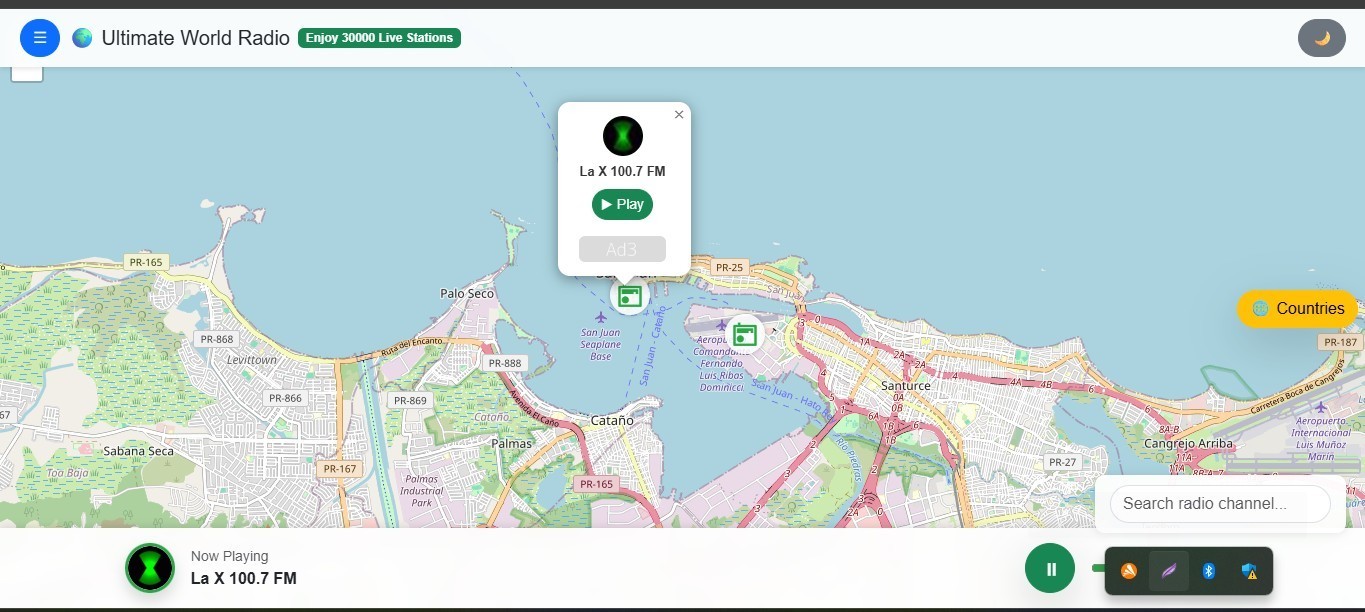The width and height of the screenshot is (1365, 612).
Task: Click the PR-187 road shield
Action: (1340, 342)
